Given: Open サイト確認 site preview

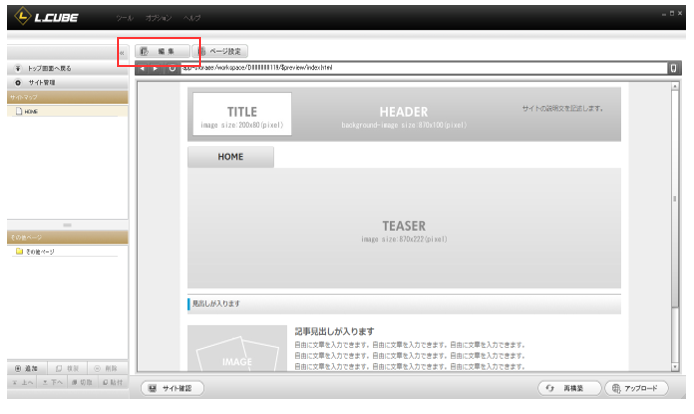Looking at the screenshot, I should pyautogui.click(x=172, y=388).
